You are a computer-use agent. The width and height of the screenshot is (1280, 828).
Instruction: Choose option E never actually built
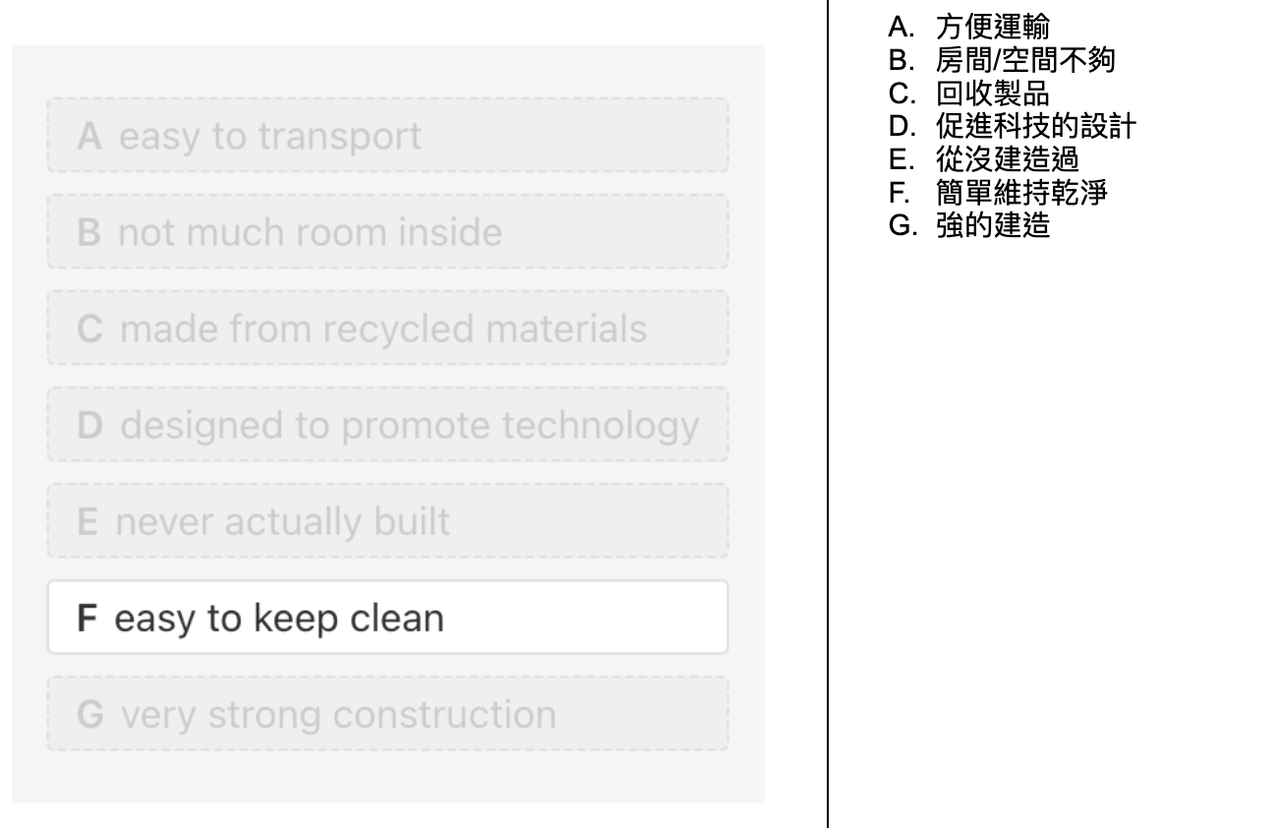tap(388, 521)
